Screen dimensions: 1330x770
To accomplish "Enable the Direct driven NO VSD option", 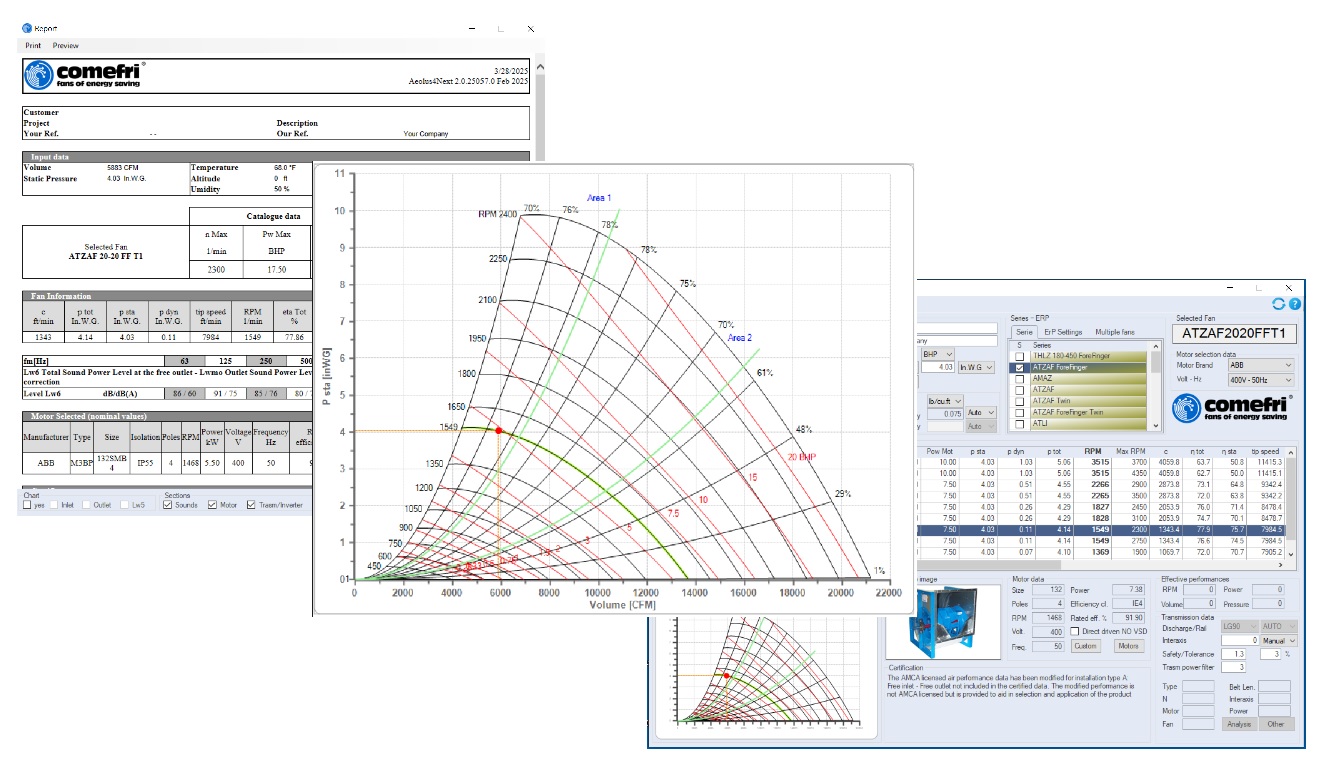I will (x=1075, y=631).
